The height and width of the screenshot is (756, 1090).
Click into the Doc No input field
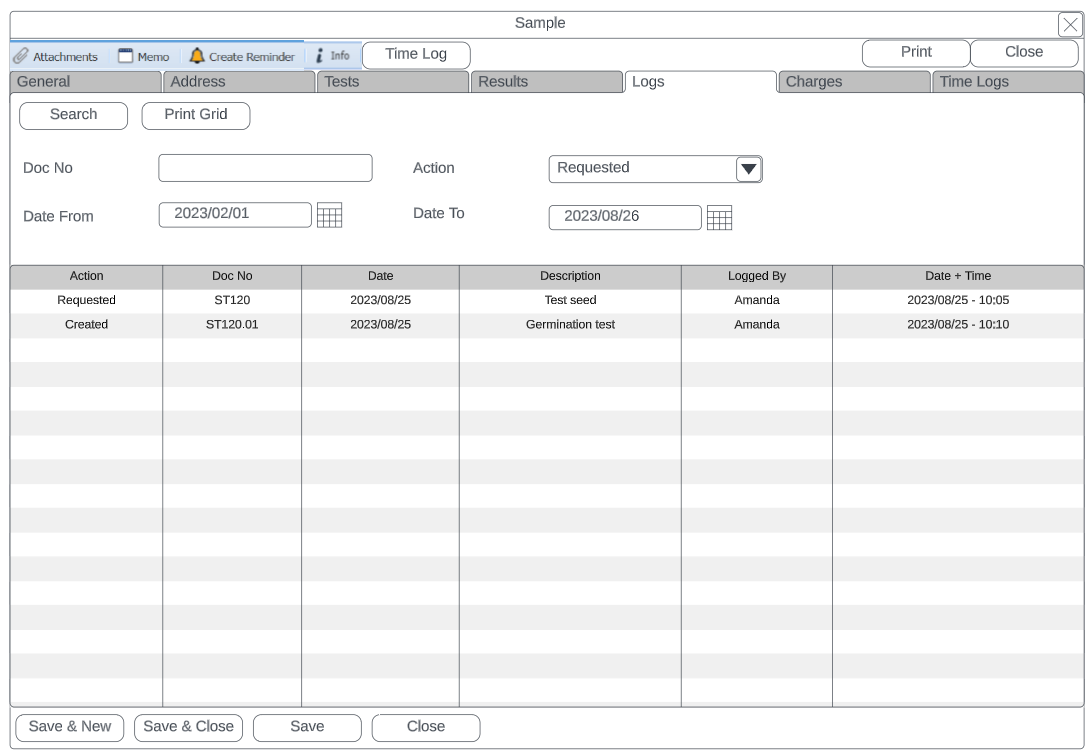(265, 168)
